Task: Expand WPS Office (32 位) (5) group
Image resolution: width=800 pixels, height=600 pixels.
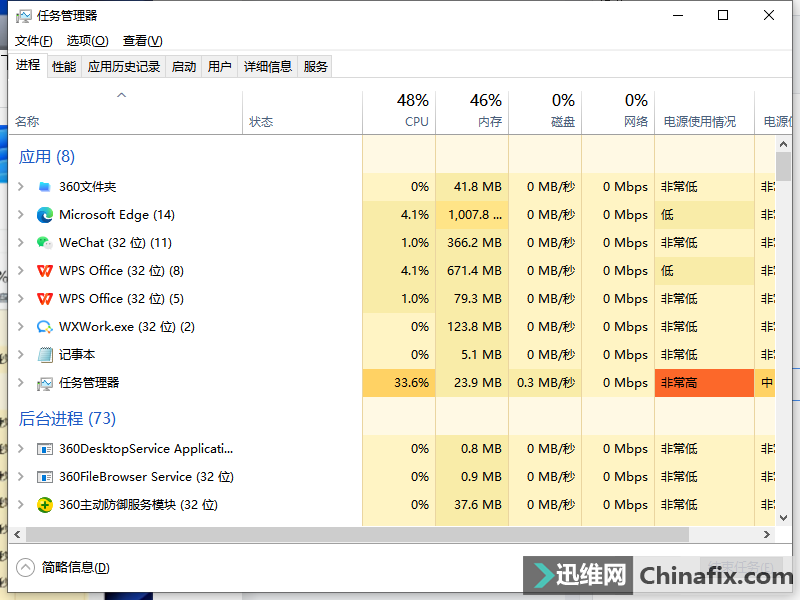Action: 21,299
